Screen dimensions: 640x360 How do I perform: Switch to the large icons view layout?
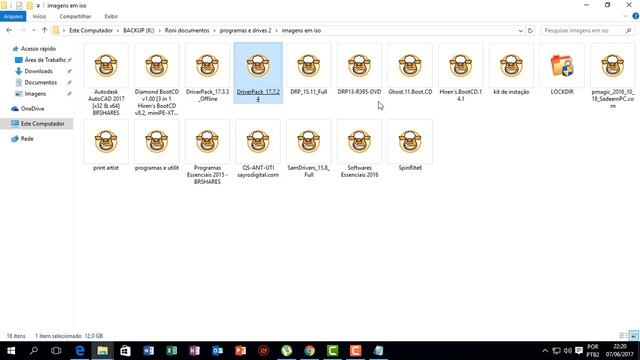coord(633,336)
